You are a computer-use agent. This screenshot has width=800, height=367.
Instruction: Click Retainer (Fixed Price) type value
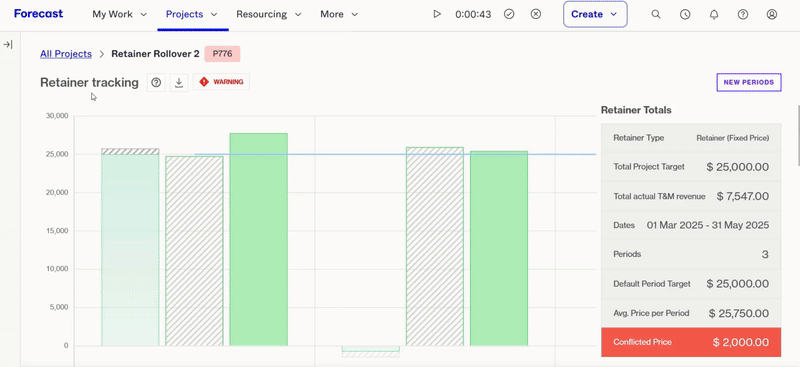point(733,138)
